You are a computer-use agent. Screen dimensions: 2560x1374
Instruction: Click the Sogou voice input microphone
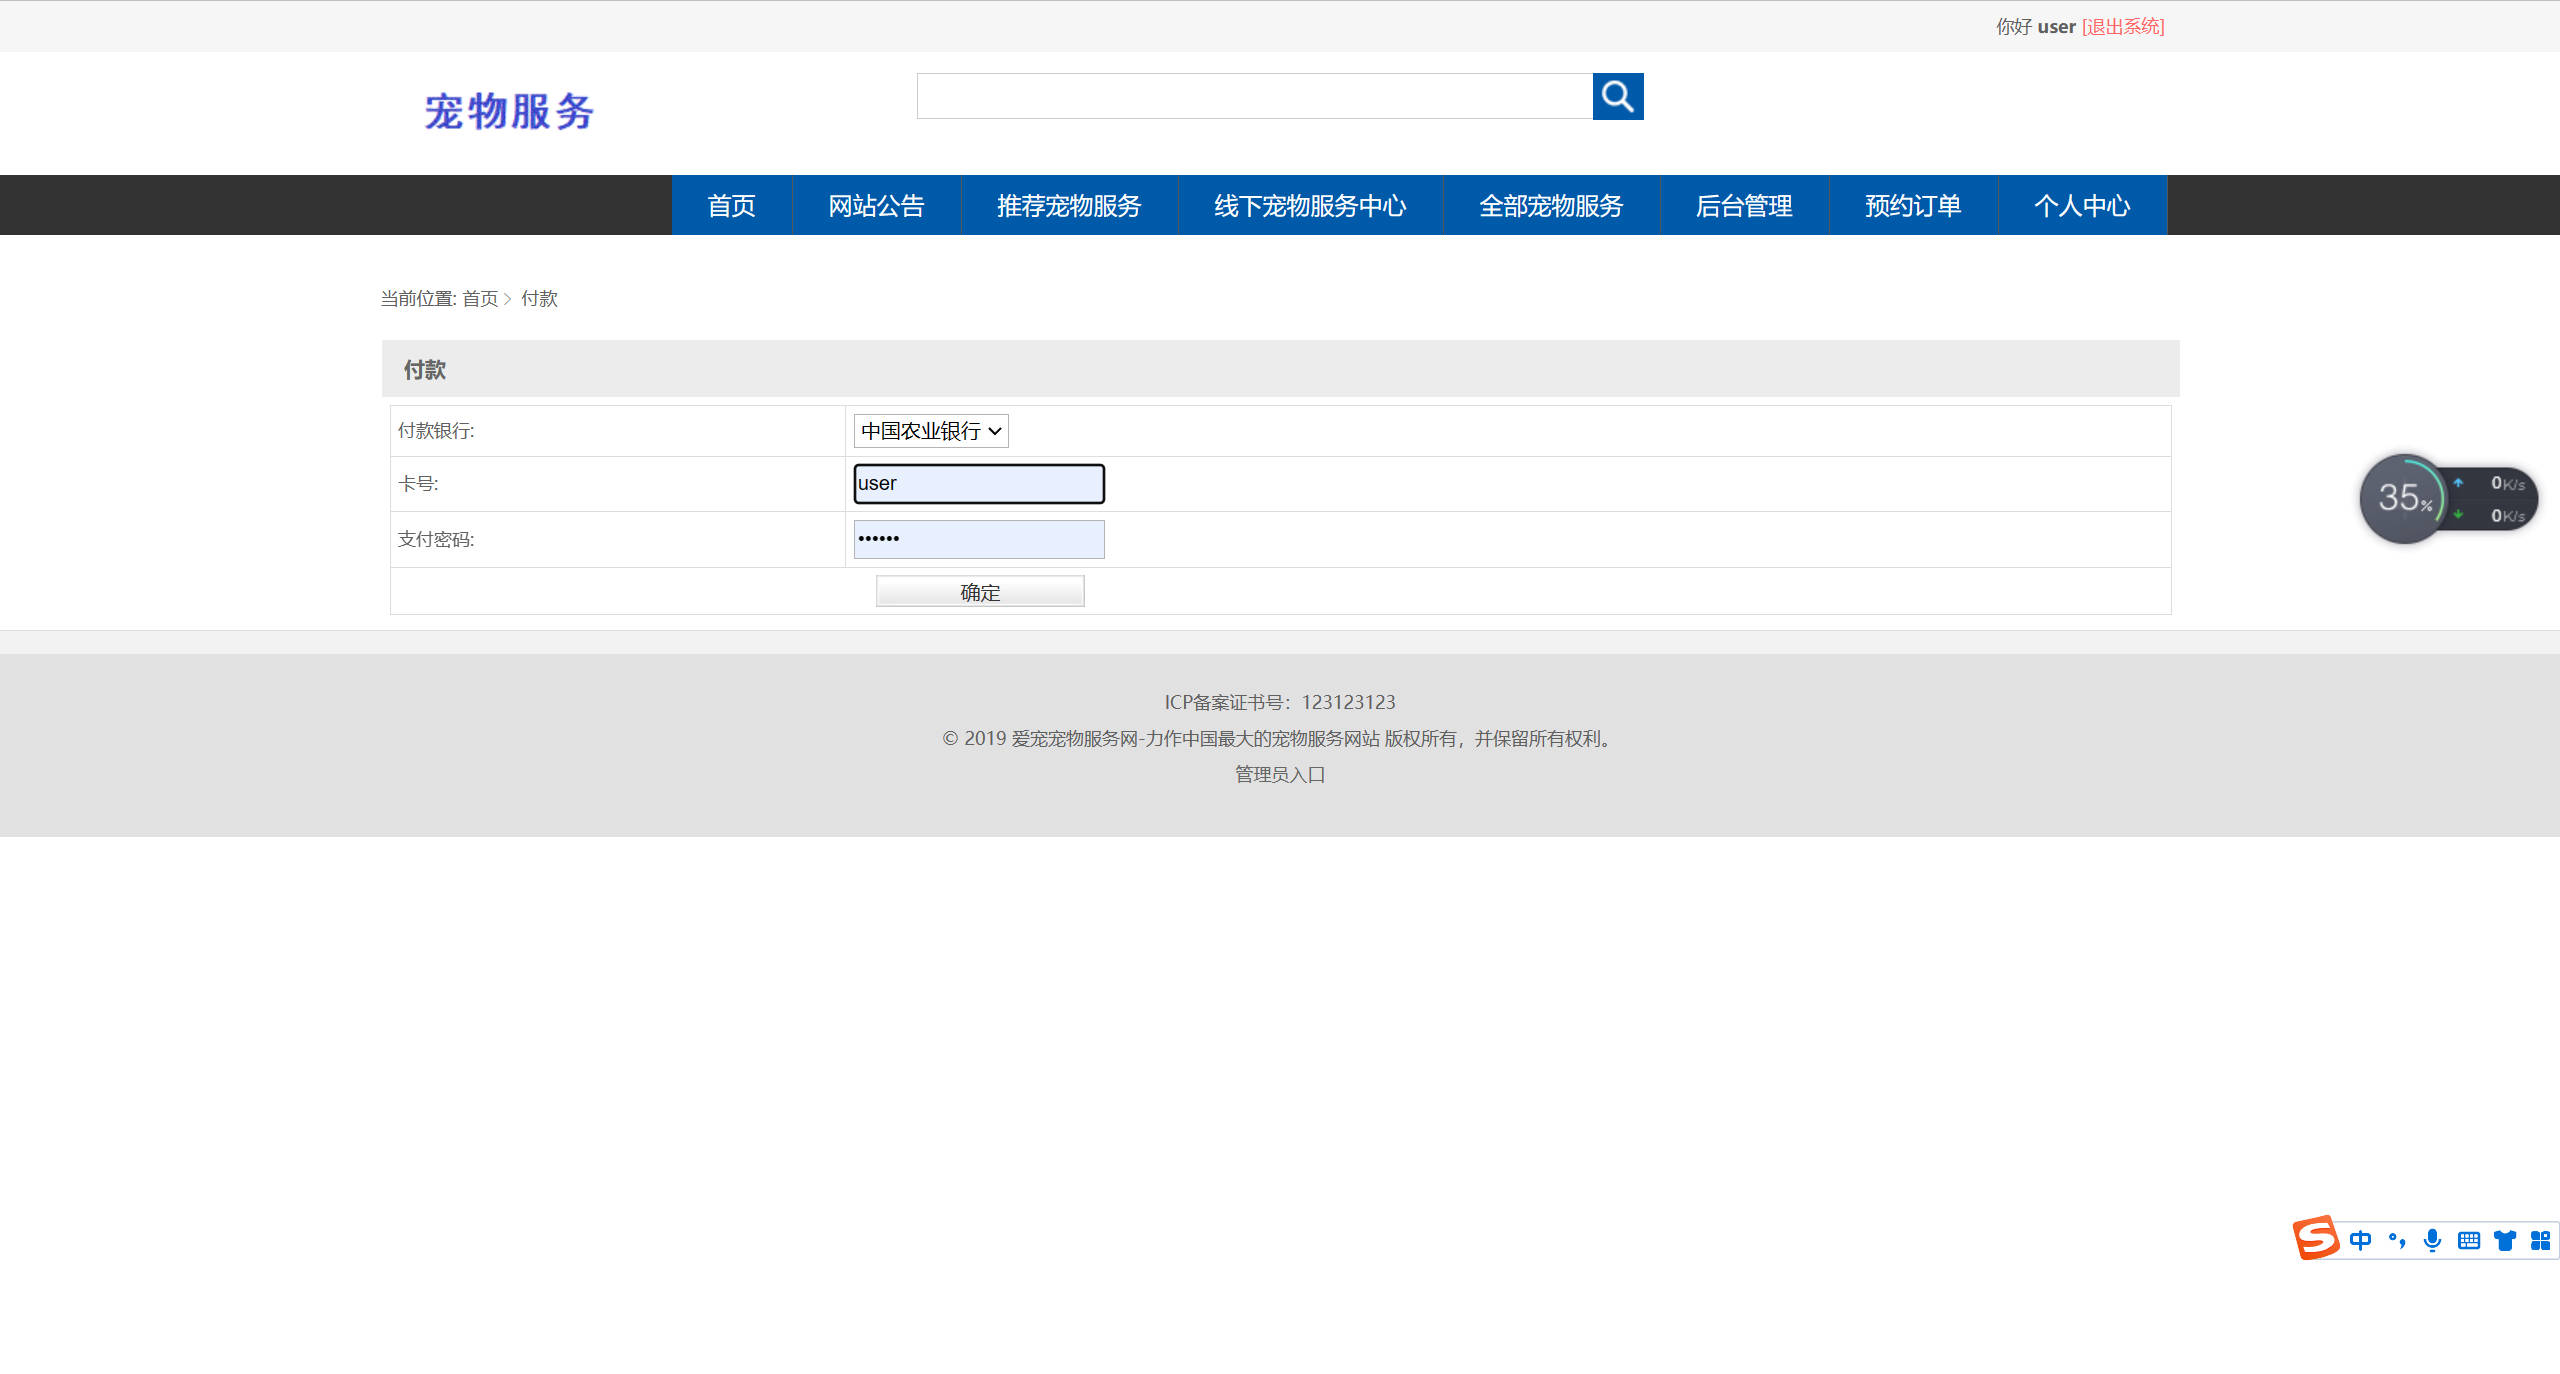click(x=2432, y=1240)
